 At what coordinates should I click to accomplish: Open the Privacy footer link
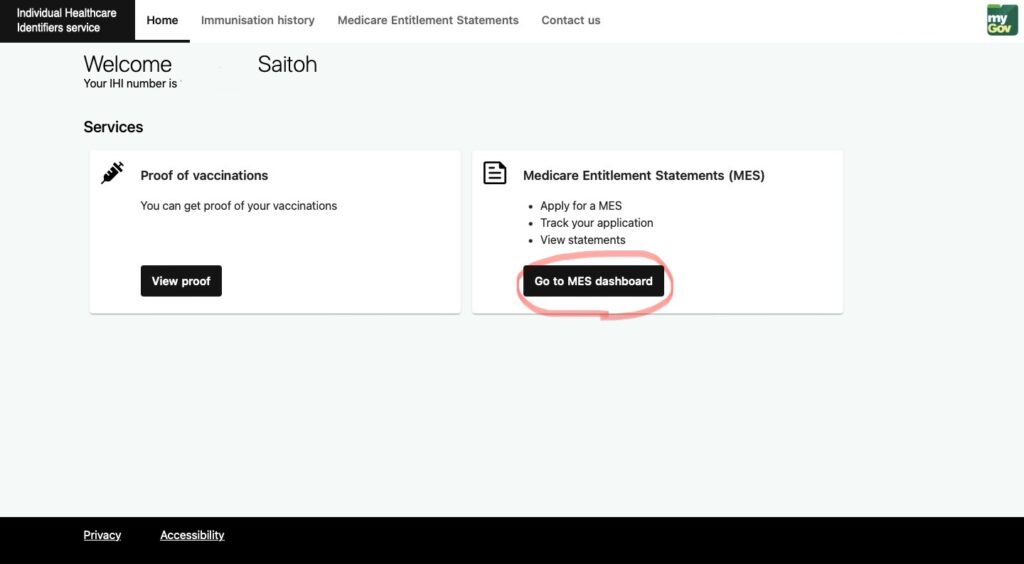tap(102, 535)
